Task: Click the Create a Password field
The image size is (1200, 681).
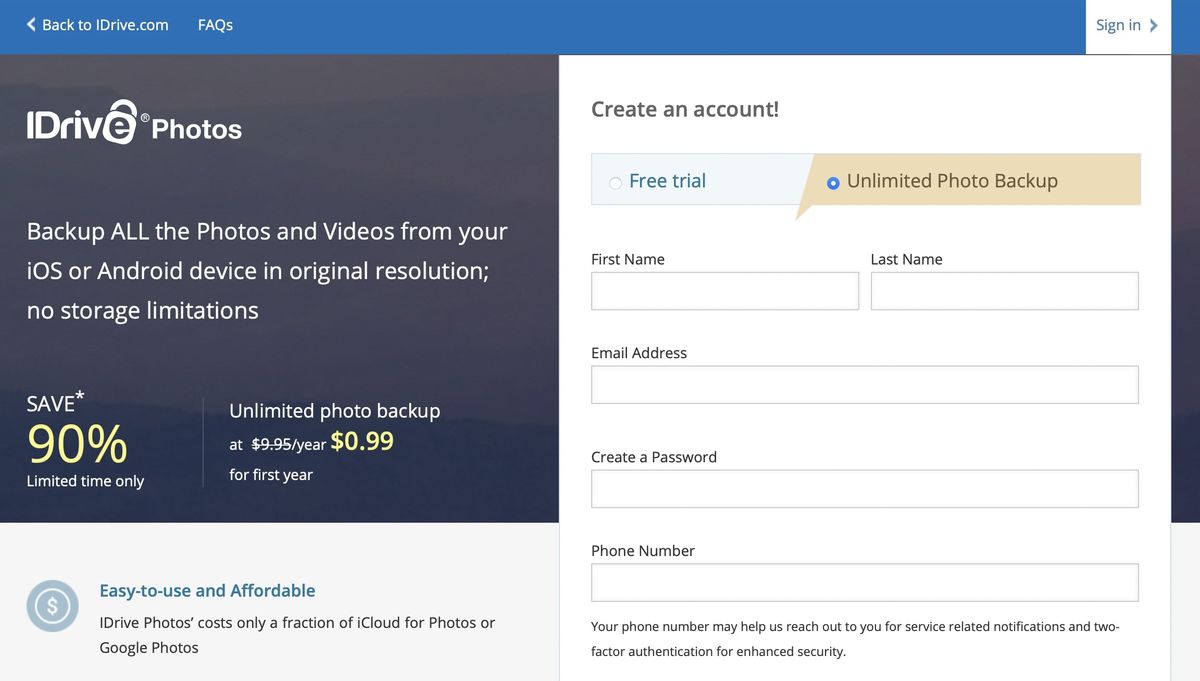Action: [864, 488]
